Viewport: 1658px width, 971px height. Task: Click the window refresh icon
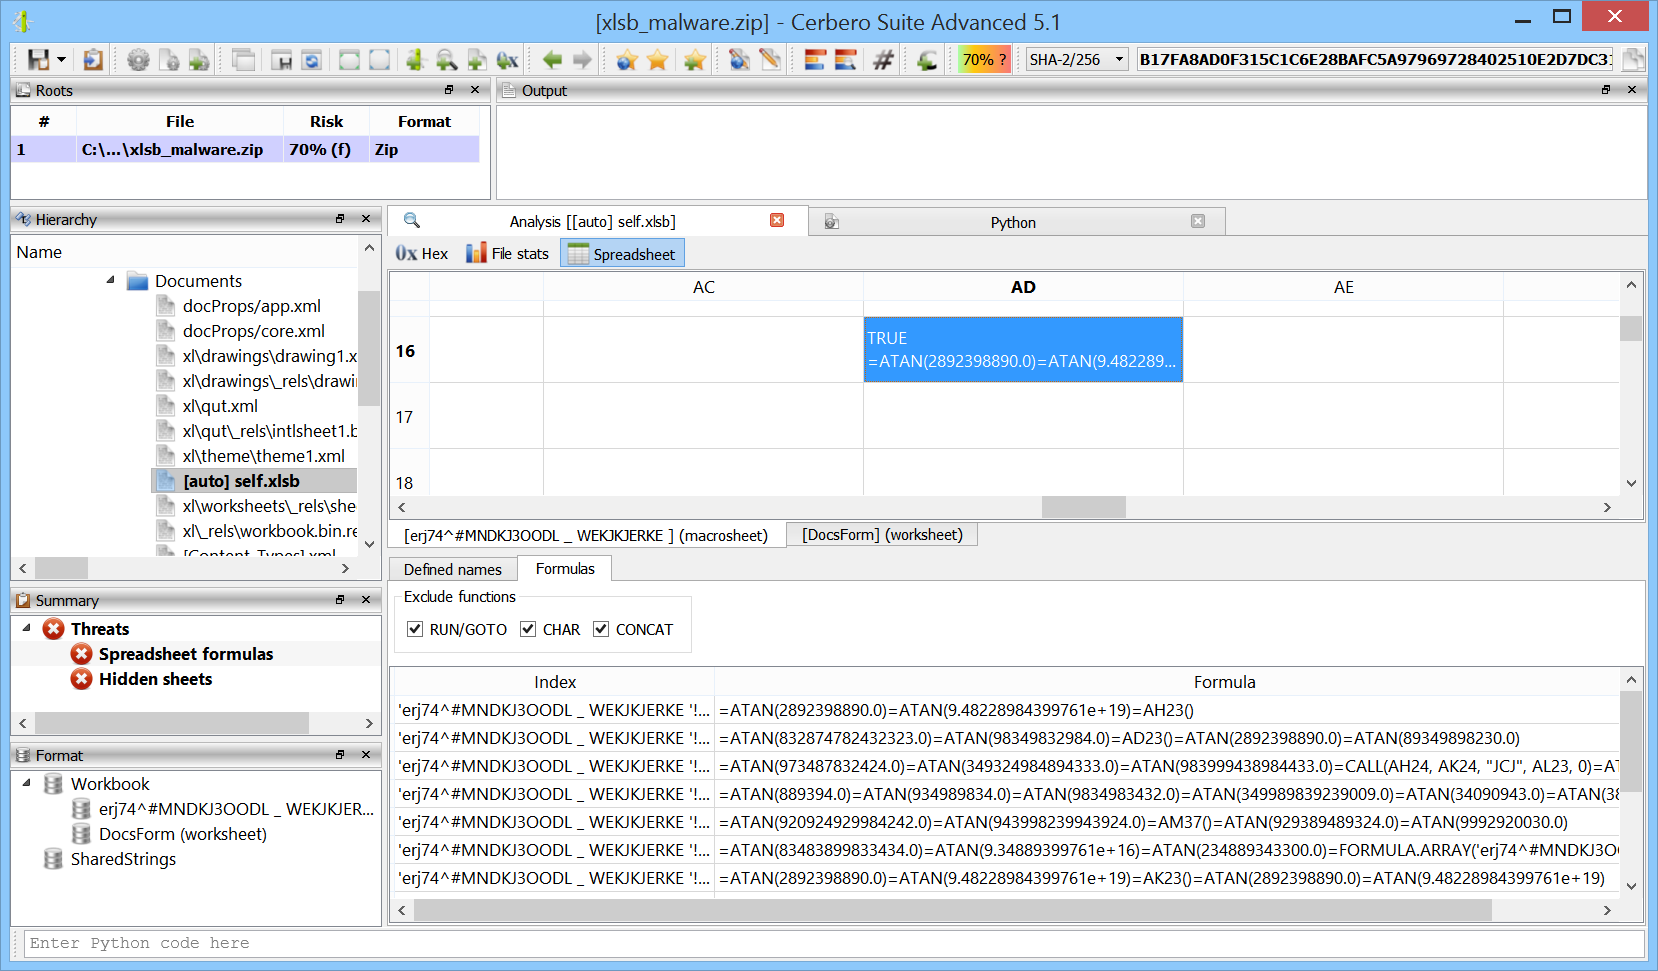[x=311, y=60]
